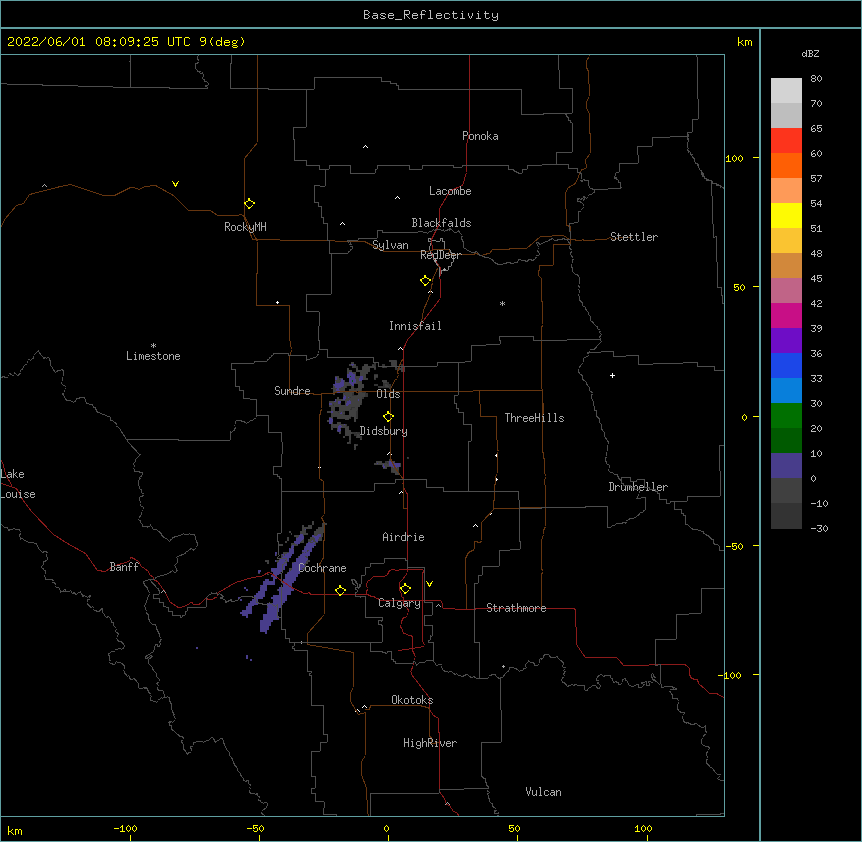Click the Stettler label
The image size is (862, 842).
(x=634, y=237)
